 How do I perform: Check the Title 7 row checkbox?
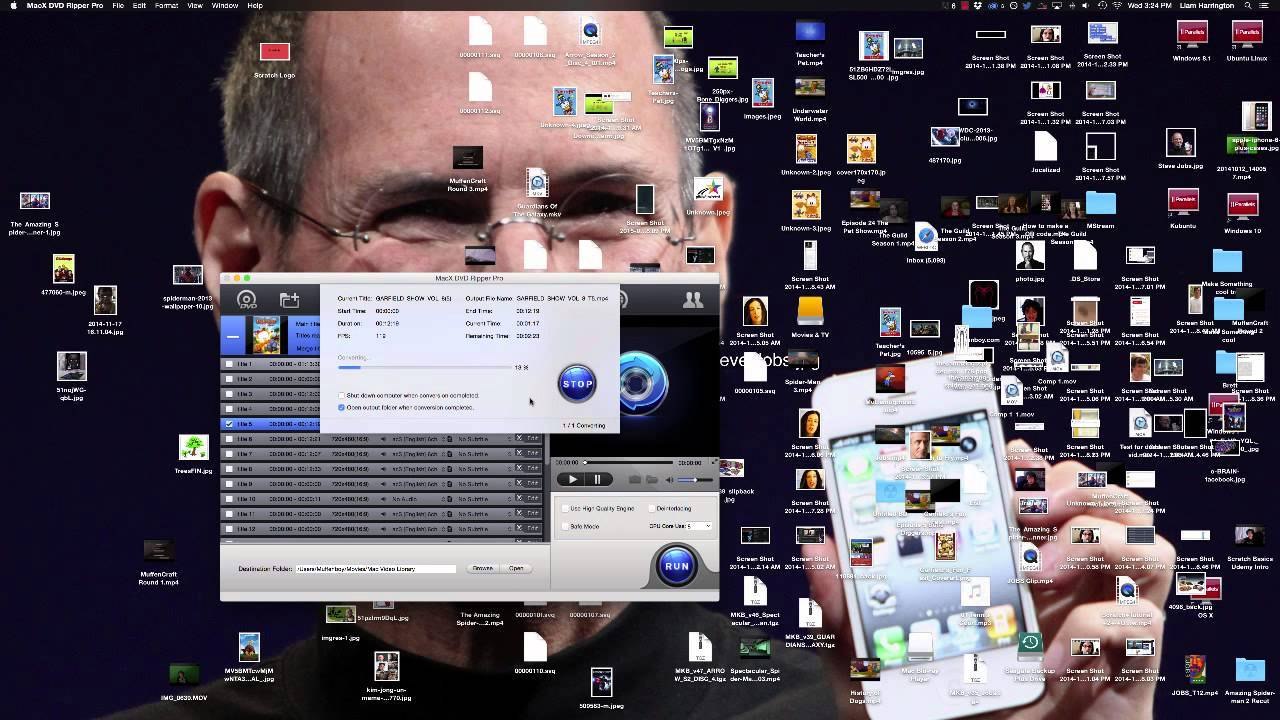[229, 454]
